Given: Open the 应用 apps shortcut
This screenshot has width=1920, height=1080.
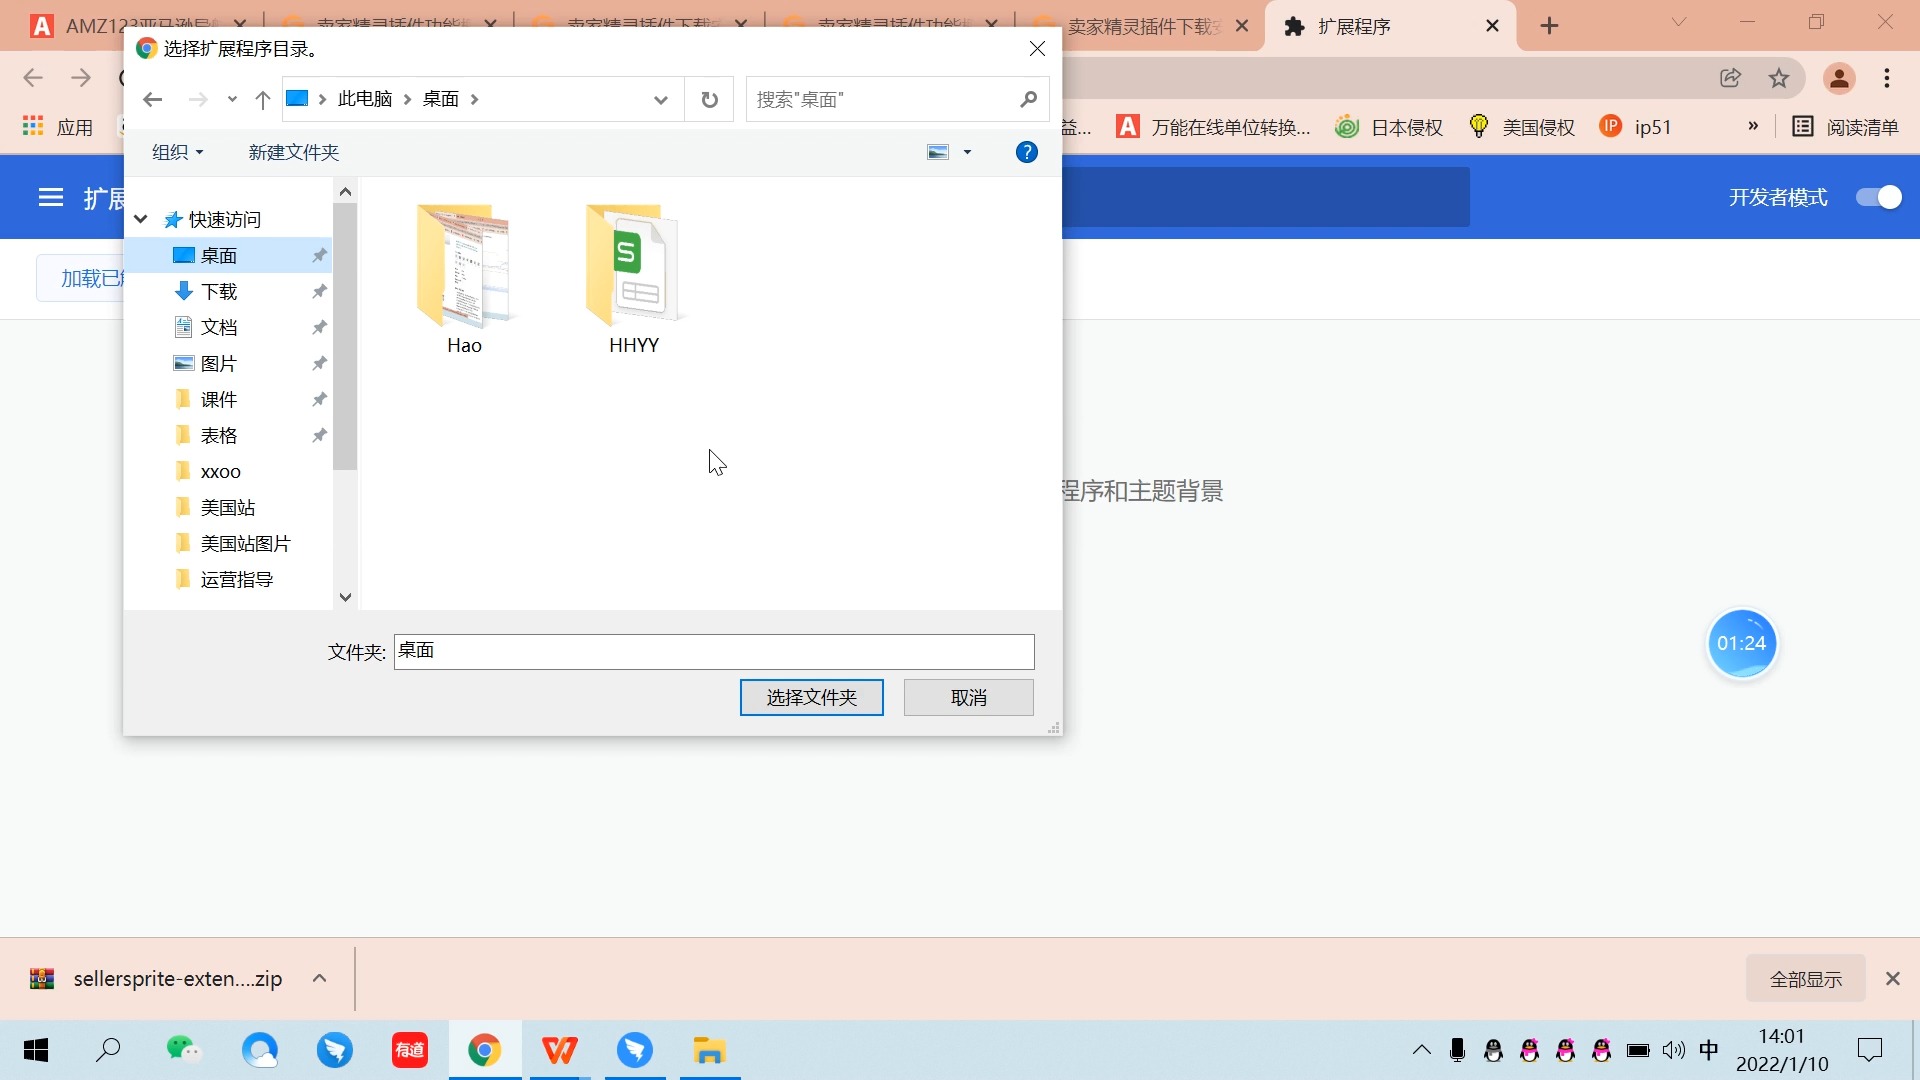Looking at the screenshot, I should (57, 127).
